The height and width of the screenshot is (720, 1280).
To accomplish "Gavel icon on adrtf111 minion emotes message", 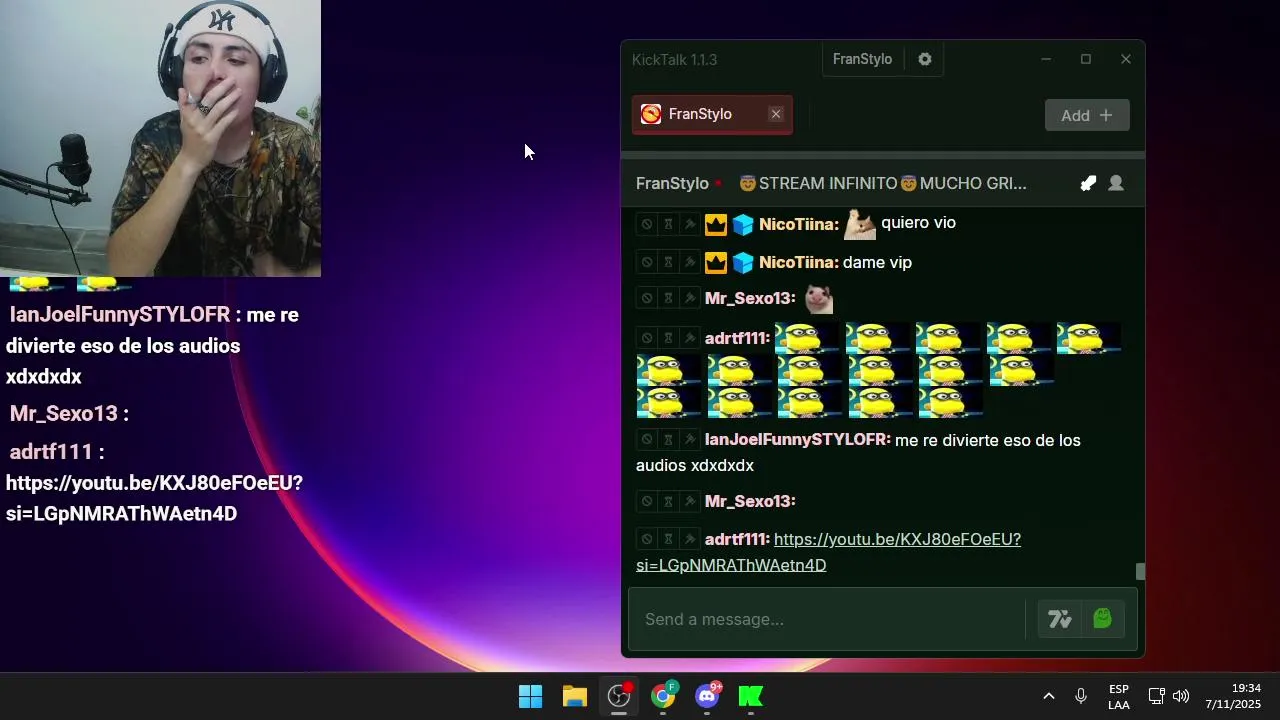I will point(689,338).
